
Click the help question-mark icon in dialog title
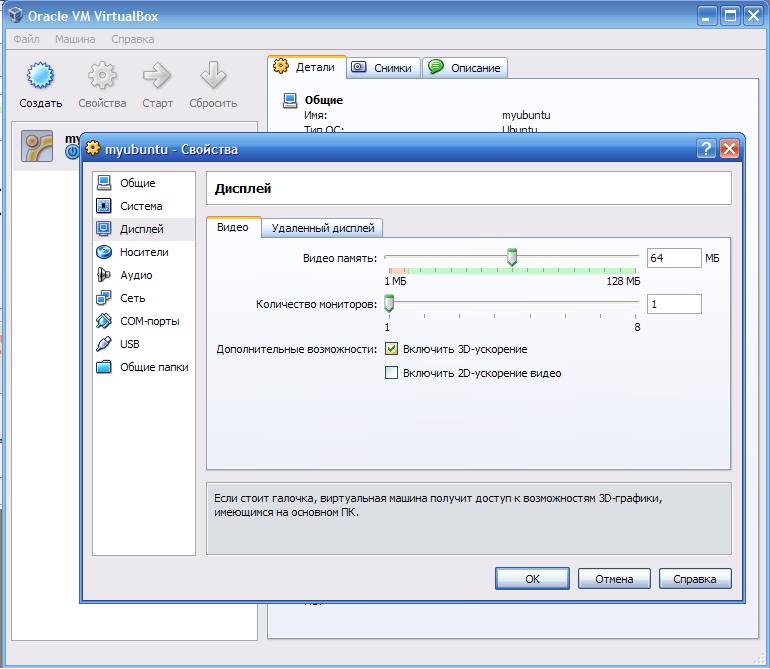pos(706,148)
